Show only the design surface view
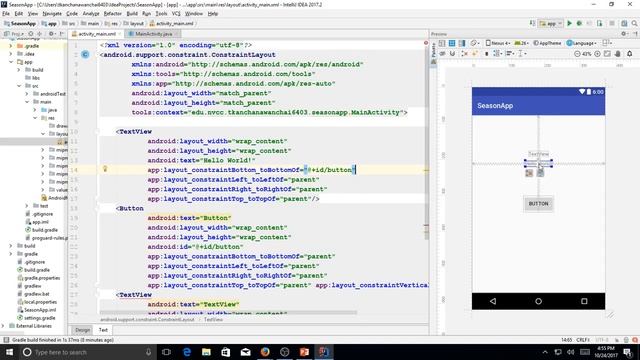 coord(442,43)
